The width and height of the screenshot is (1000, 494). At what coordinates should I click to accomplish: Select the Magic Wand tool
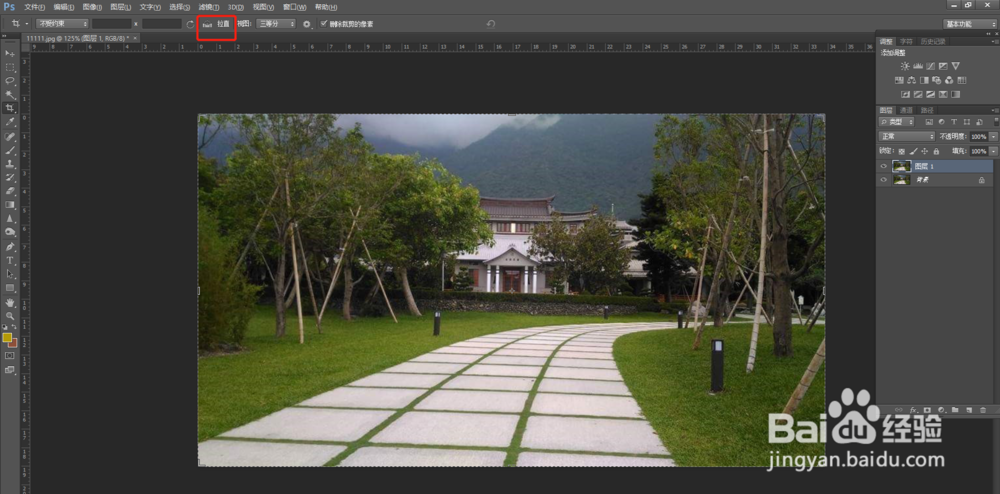click(10, 95)
